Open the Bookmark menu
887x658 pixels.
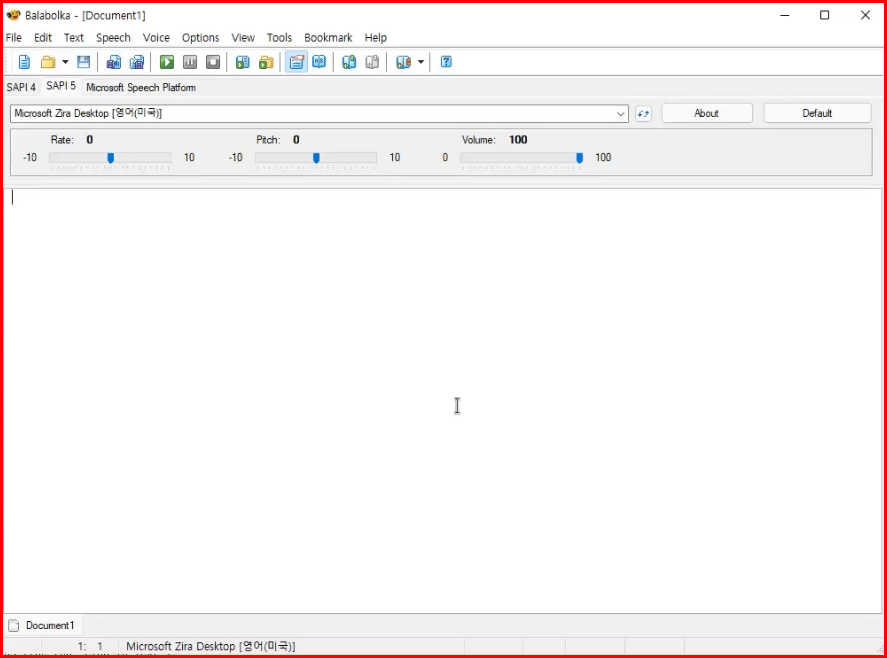[328, 37]
